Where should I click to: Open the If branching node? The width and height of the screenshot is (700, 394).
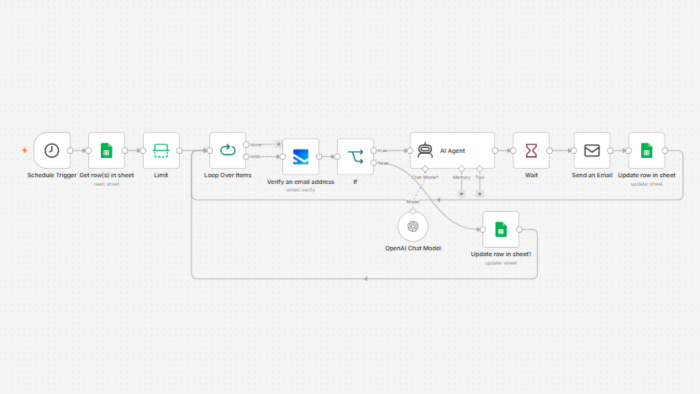tap(355, 157)
